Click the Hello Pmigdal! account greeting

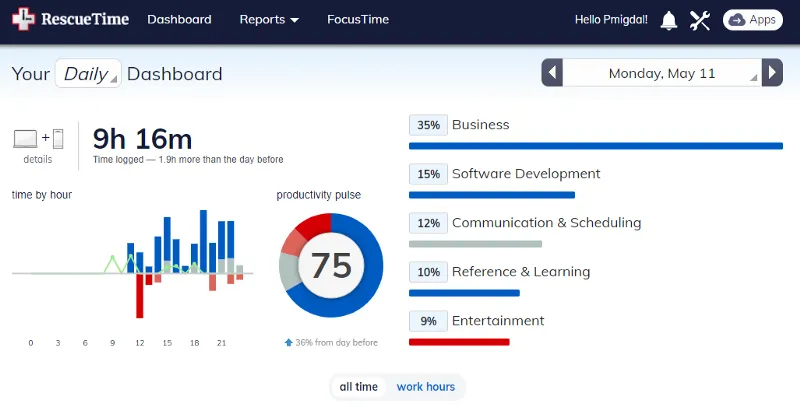[611, 20]
